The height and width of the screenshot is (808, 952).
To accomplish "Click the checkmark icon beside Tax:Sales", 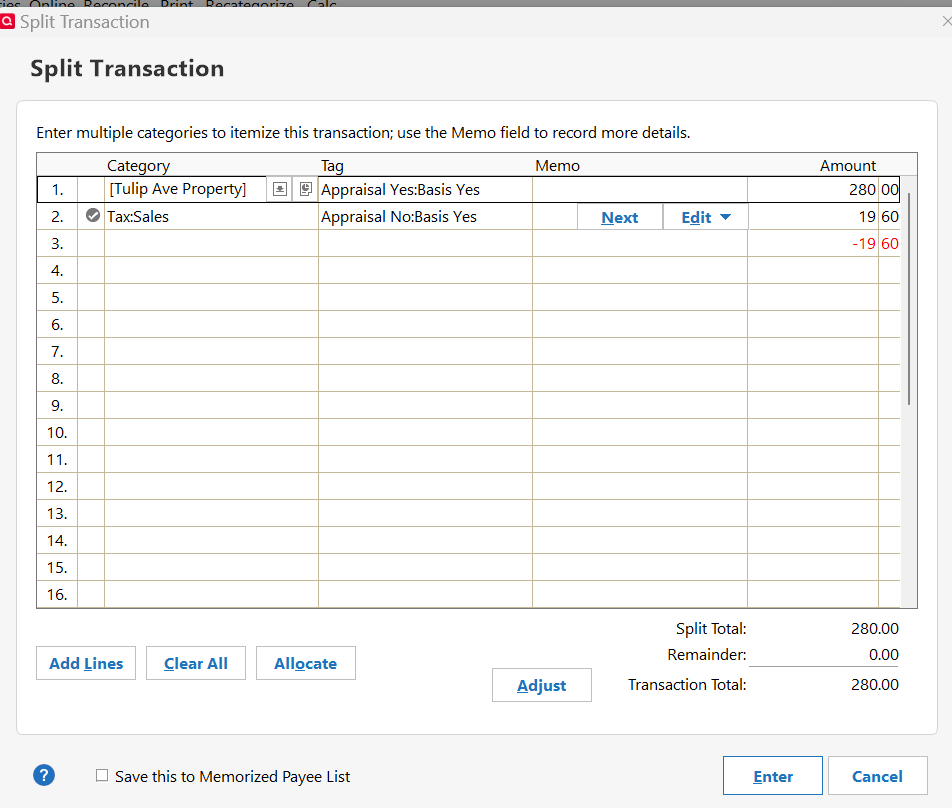I will [93, 216].
